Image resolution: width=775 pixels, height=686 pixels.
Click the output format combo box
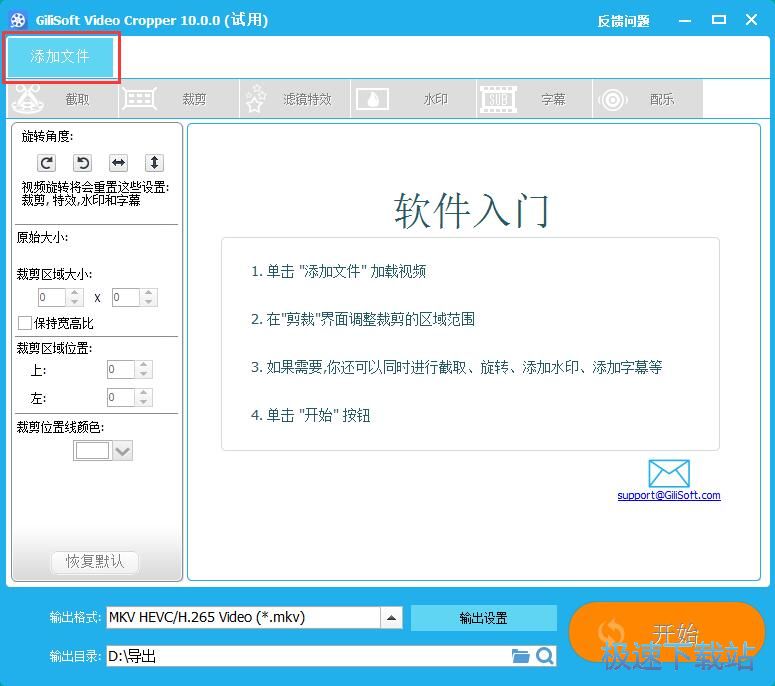click(x=254, y=617)
